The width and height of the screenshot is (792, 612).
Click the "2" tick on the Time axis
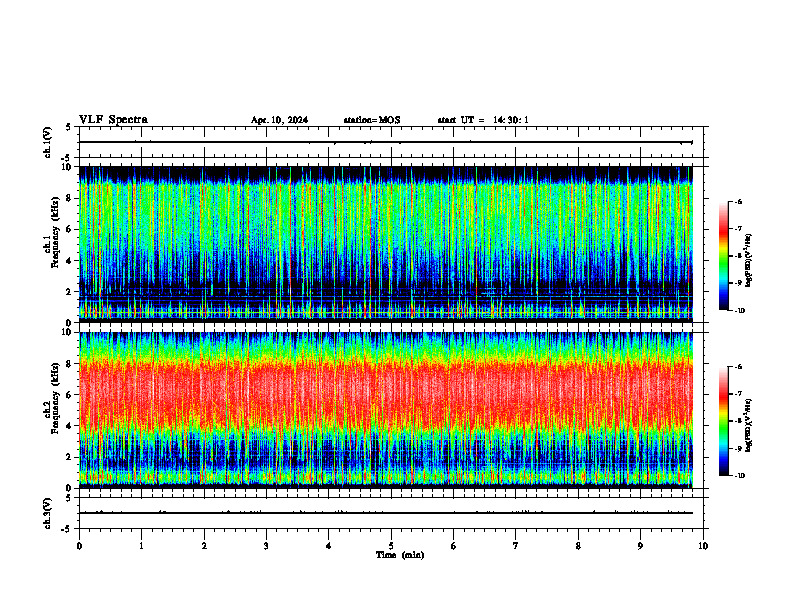click(x=204, y=546)
